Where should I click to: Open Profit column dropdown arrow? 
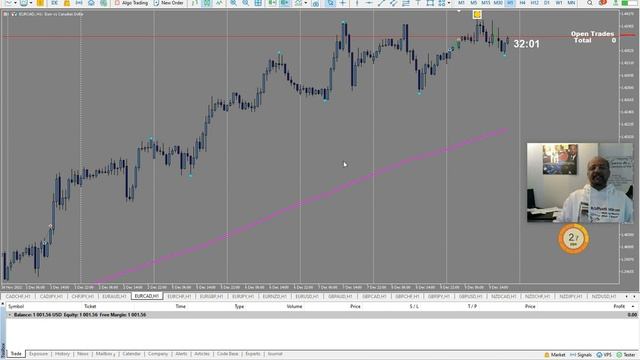click(633, 306)
